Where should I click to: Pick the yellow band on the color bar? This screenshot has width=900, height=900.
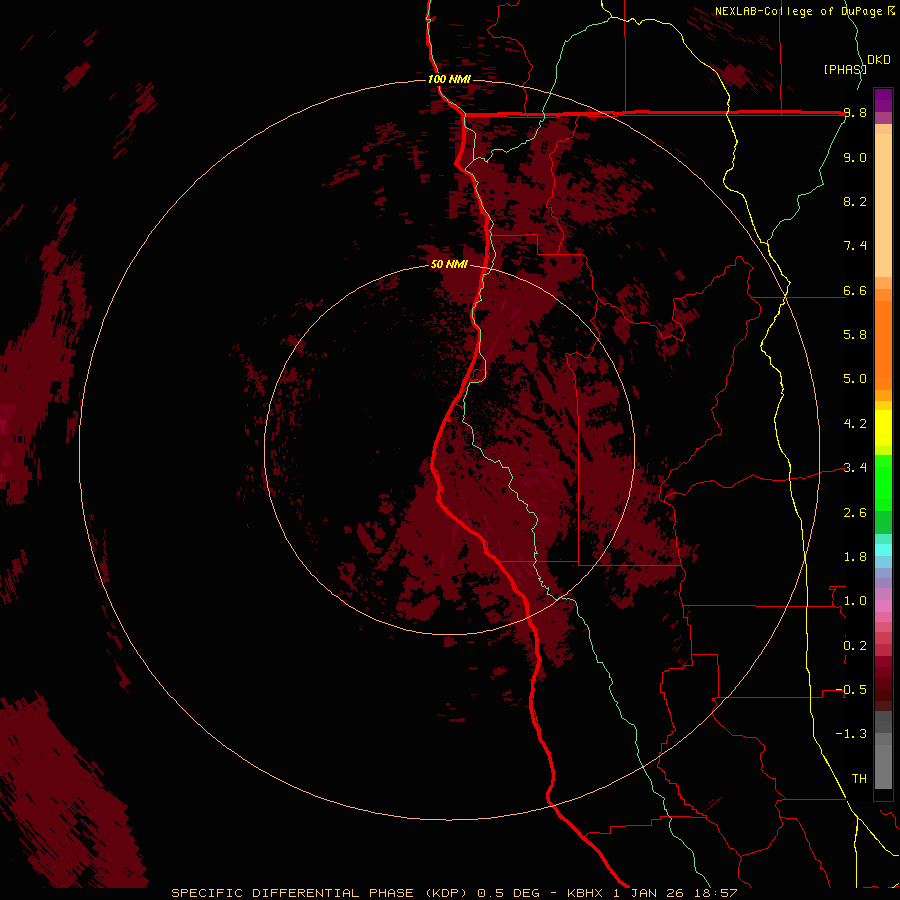[883, 428]
